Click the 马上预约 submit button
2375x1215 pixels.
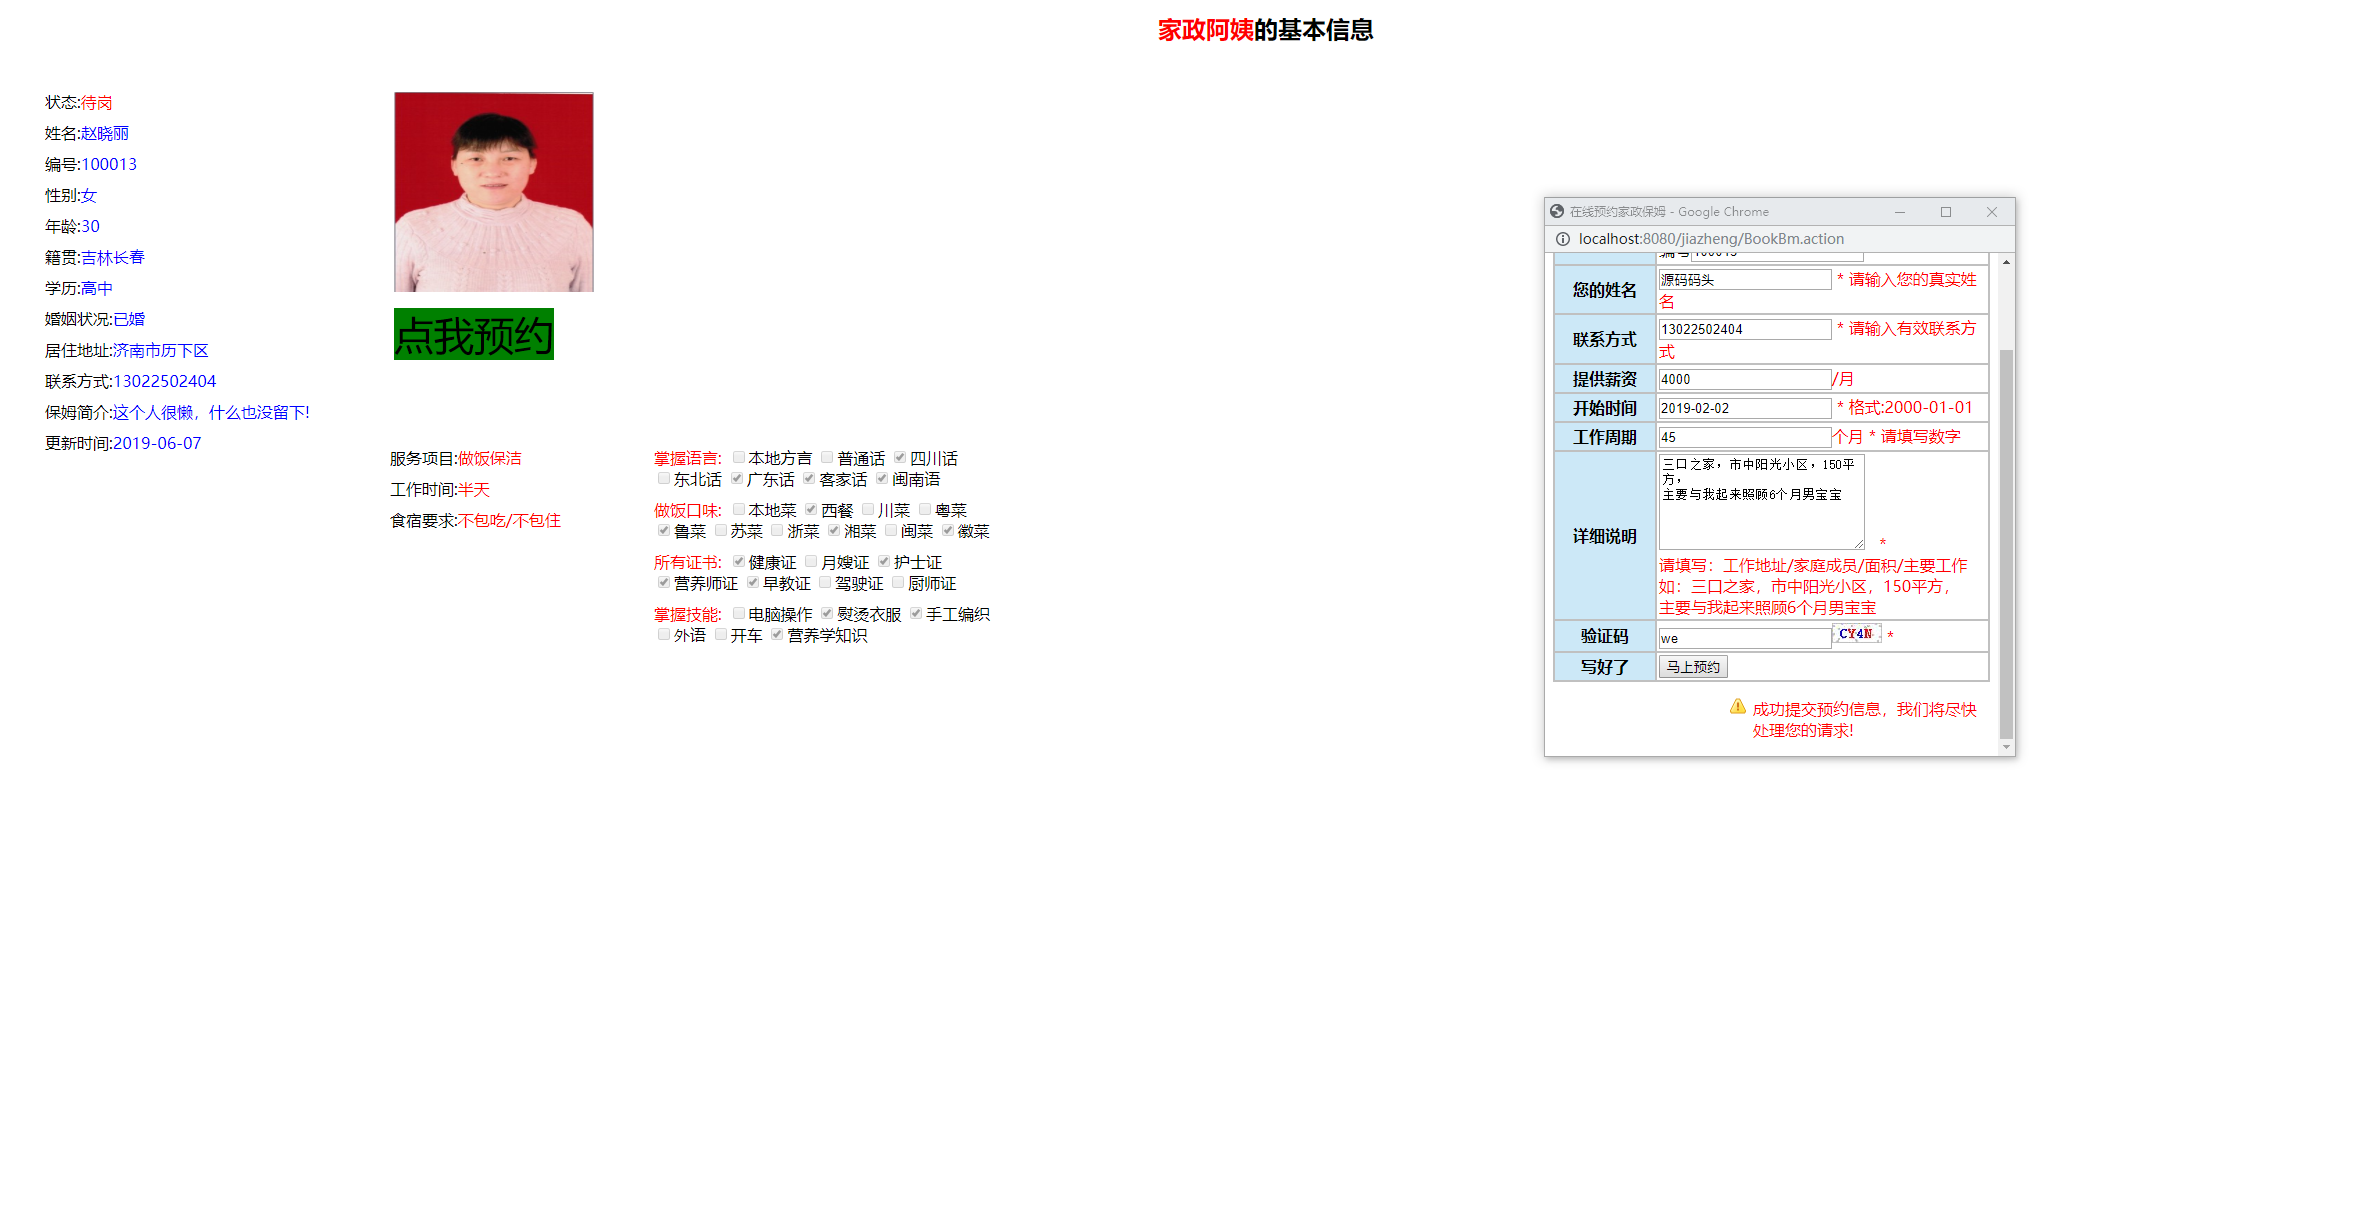[1692, 666]
